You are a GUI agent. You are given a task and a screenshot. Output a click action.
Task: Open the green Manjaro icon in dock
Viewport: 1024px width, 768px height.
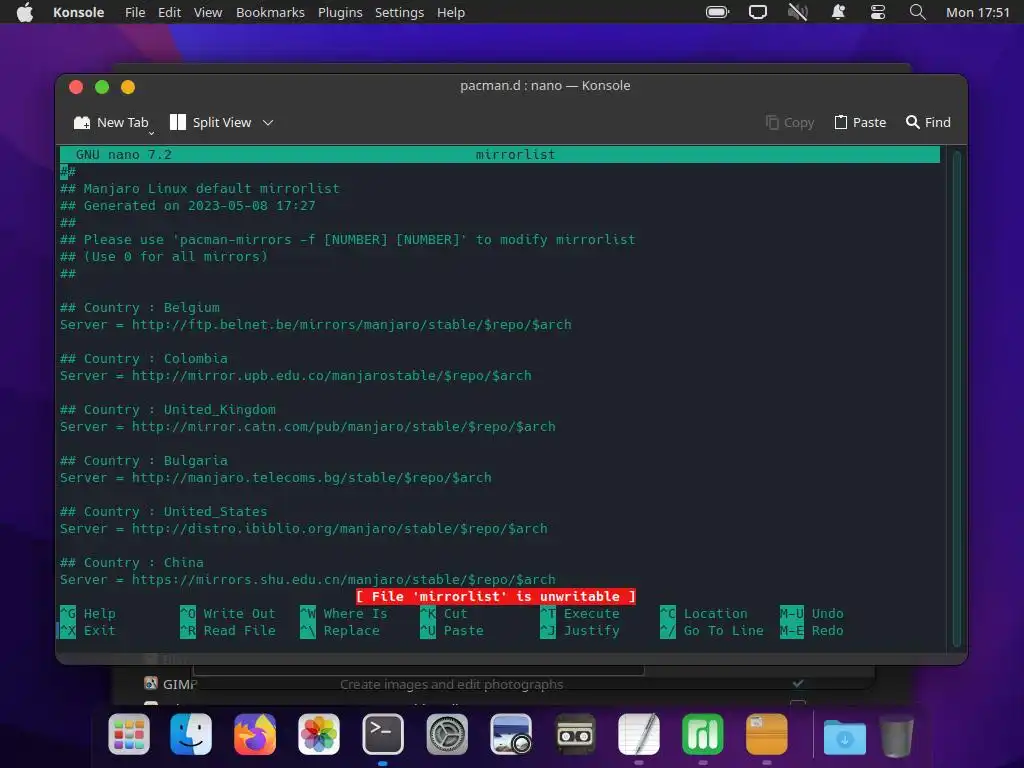703,734
